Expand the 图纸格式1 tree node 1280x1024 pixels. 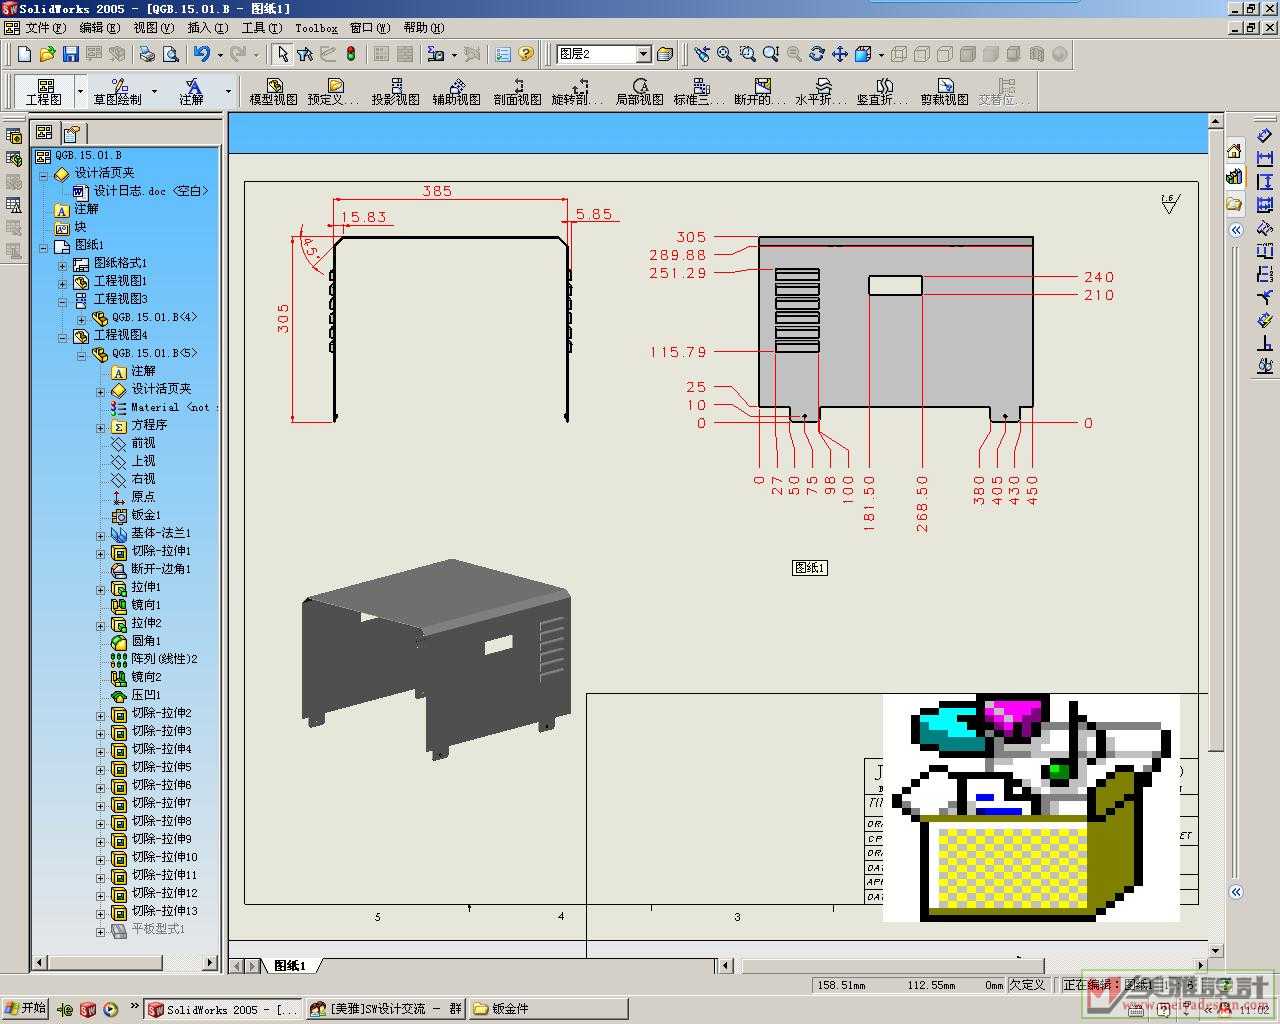click(x=62, y=264)
